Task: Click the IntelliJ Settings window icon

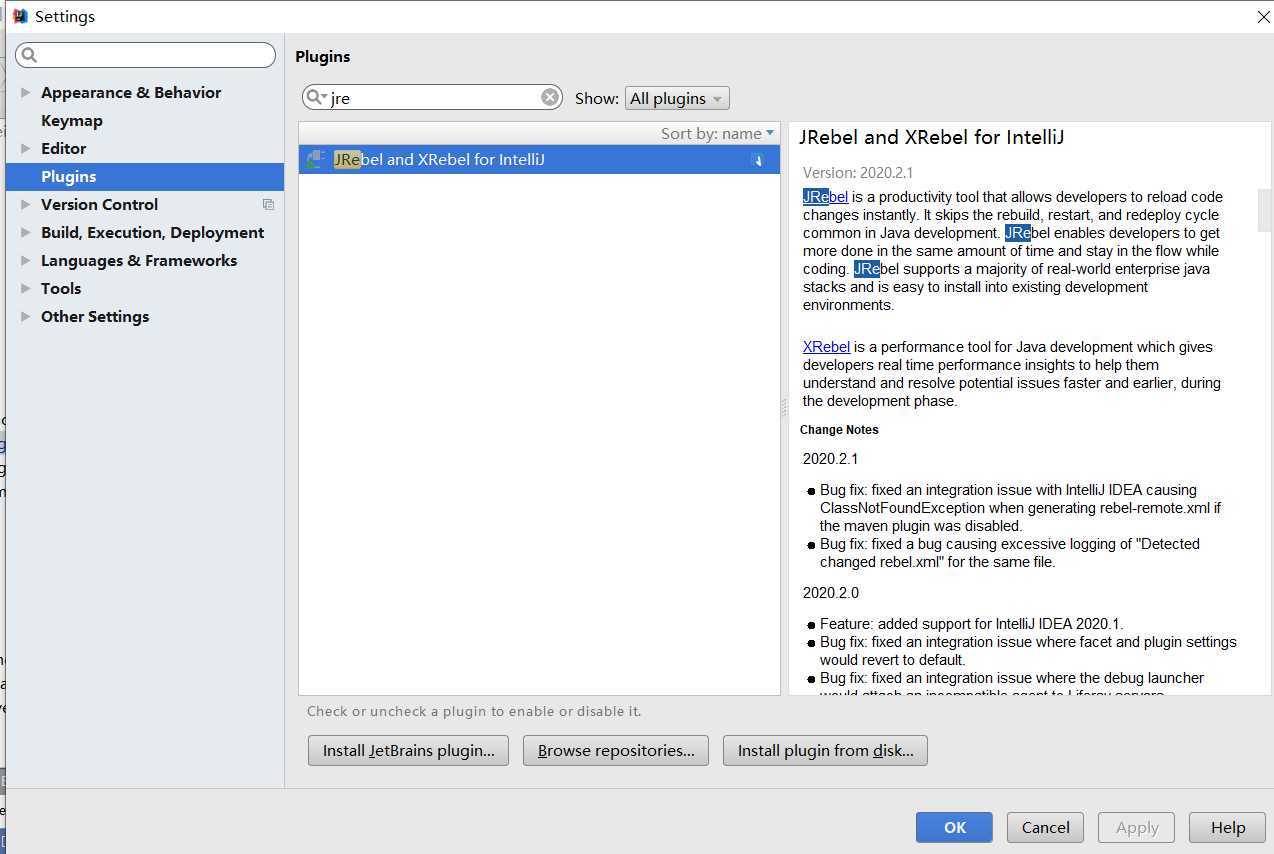Action: tap(19, 16)
